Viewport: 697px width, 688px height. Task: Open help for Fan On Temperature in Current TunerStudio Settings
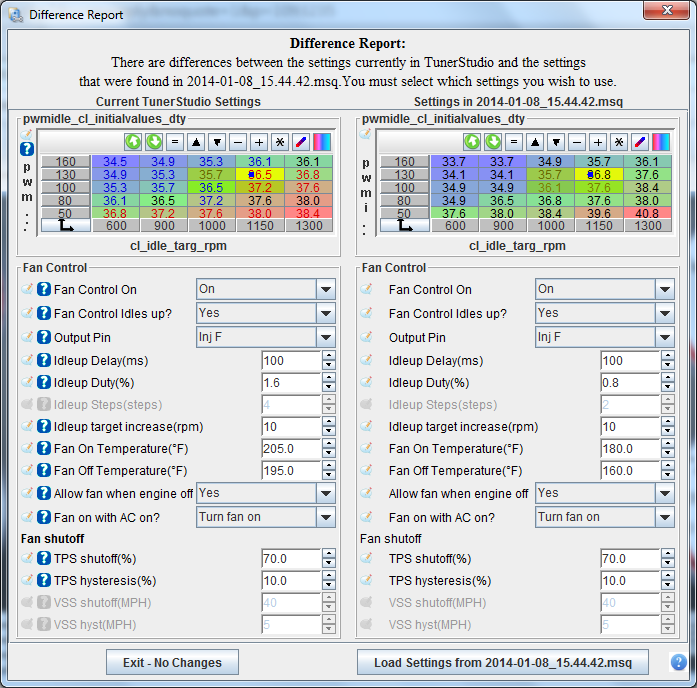click(44, 449)
